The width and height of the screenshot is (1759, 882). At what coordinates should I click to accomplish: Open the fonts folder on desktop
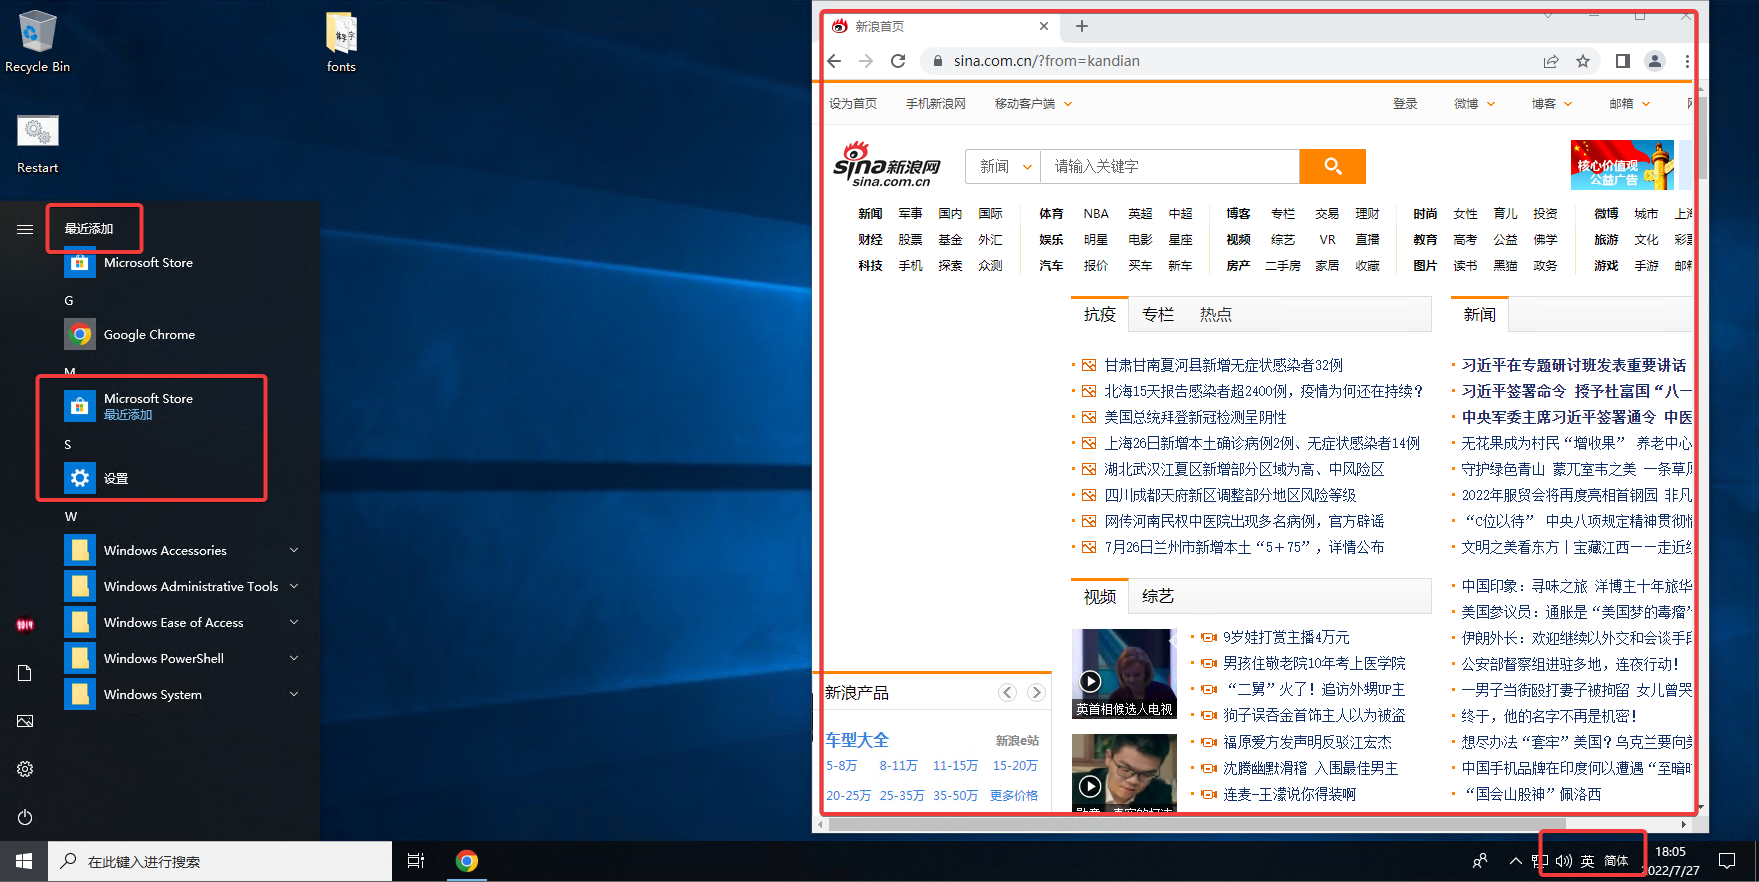(341, 42)
